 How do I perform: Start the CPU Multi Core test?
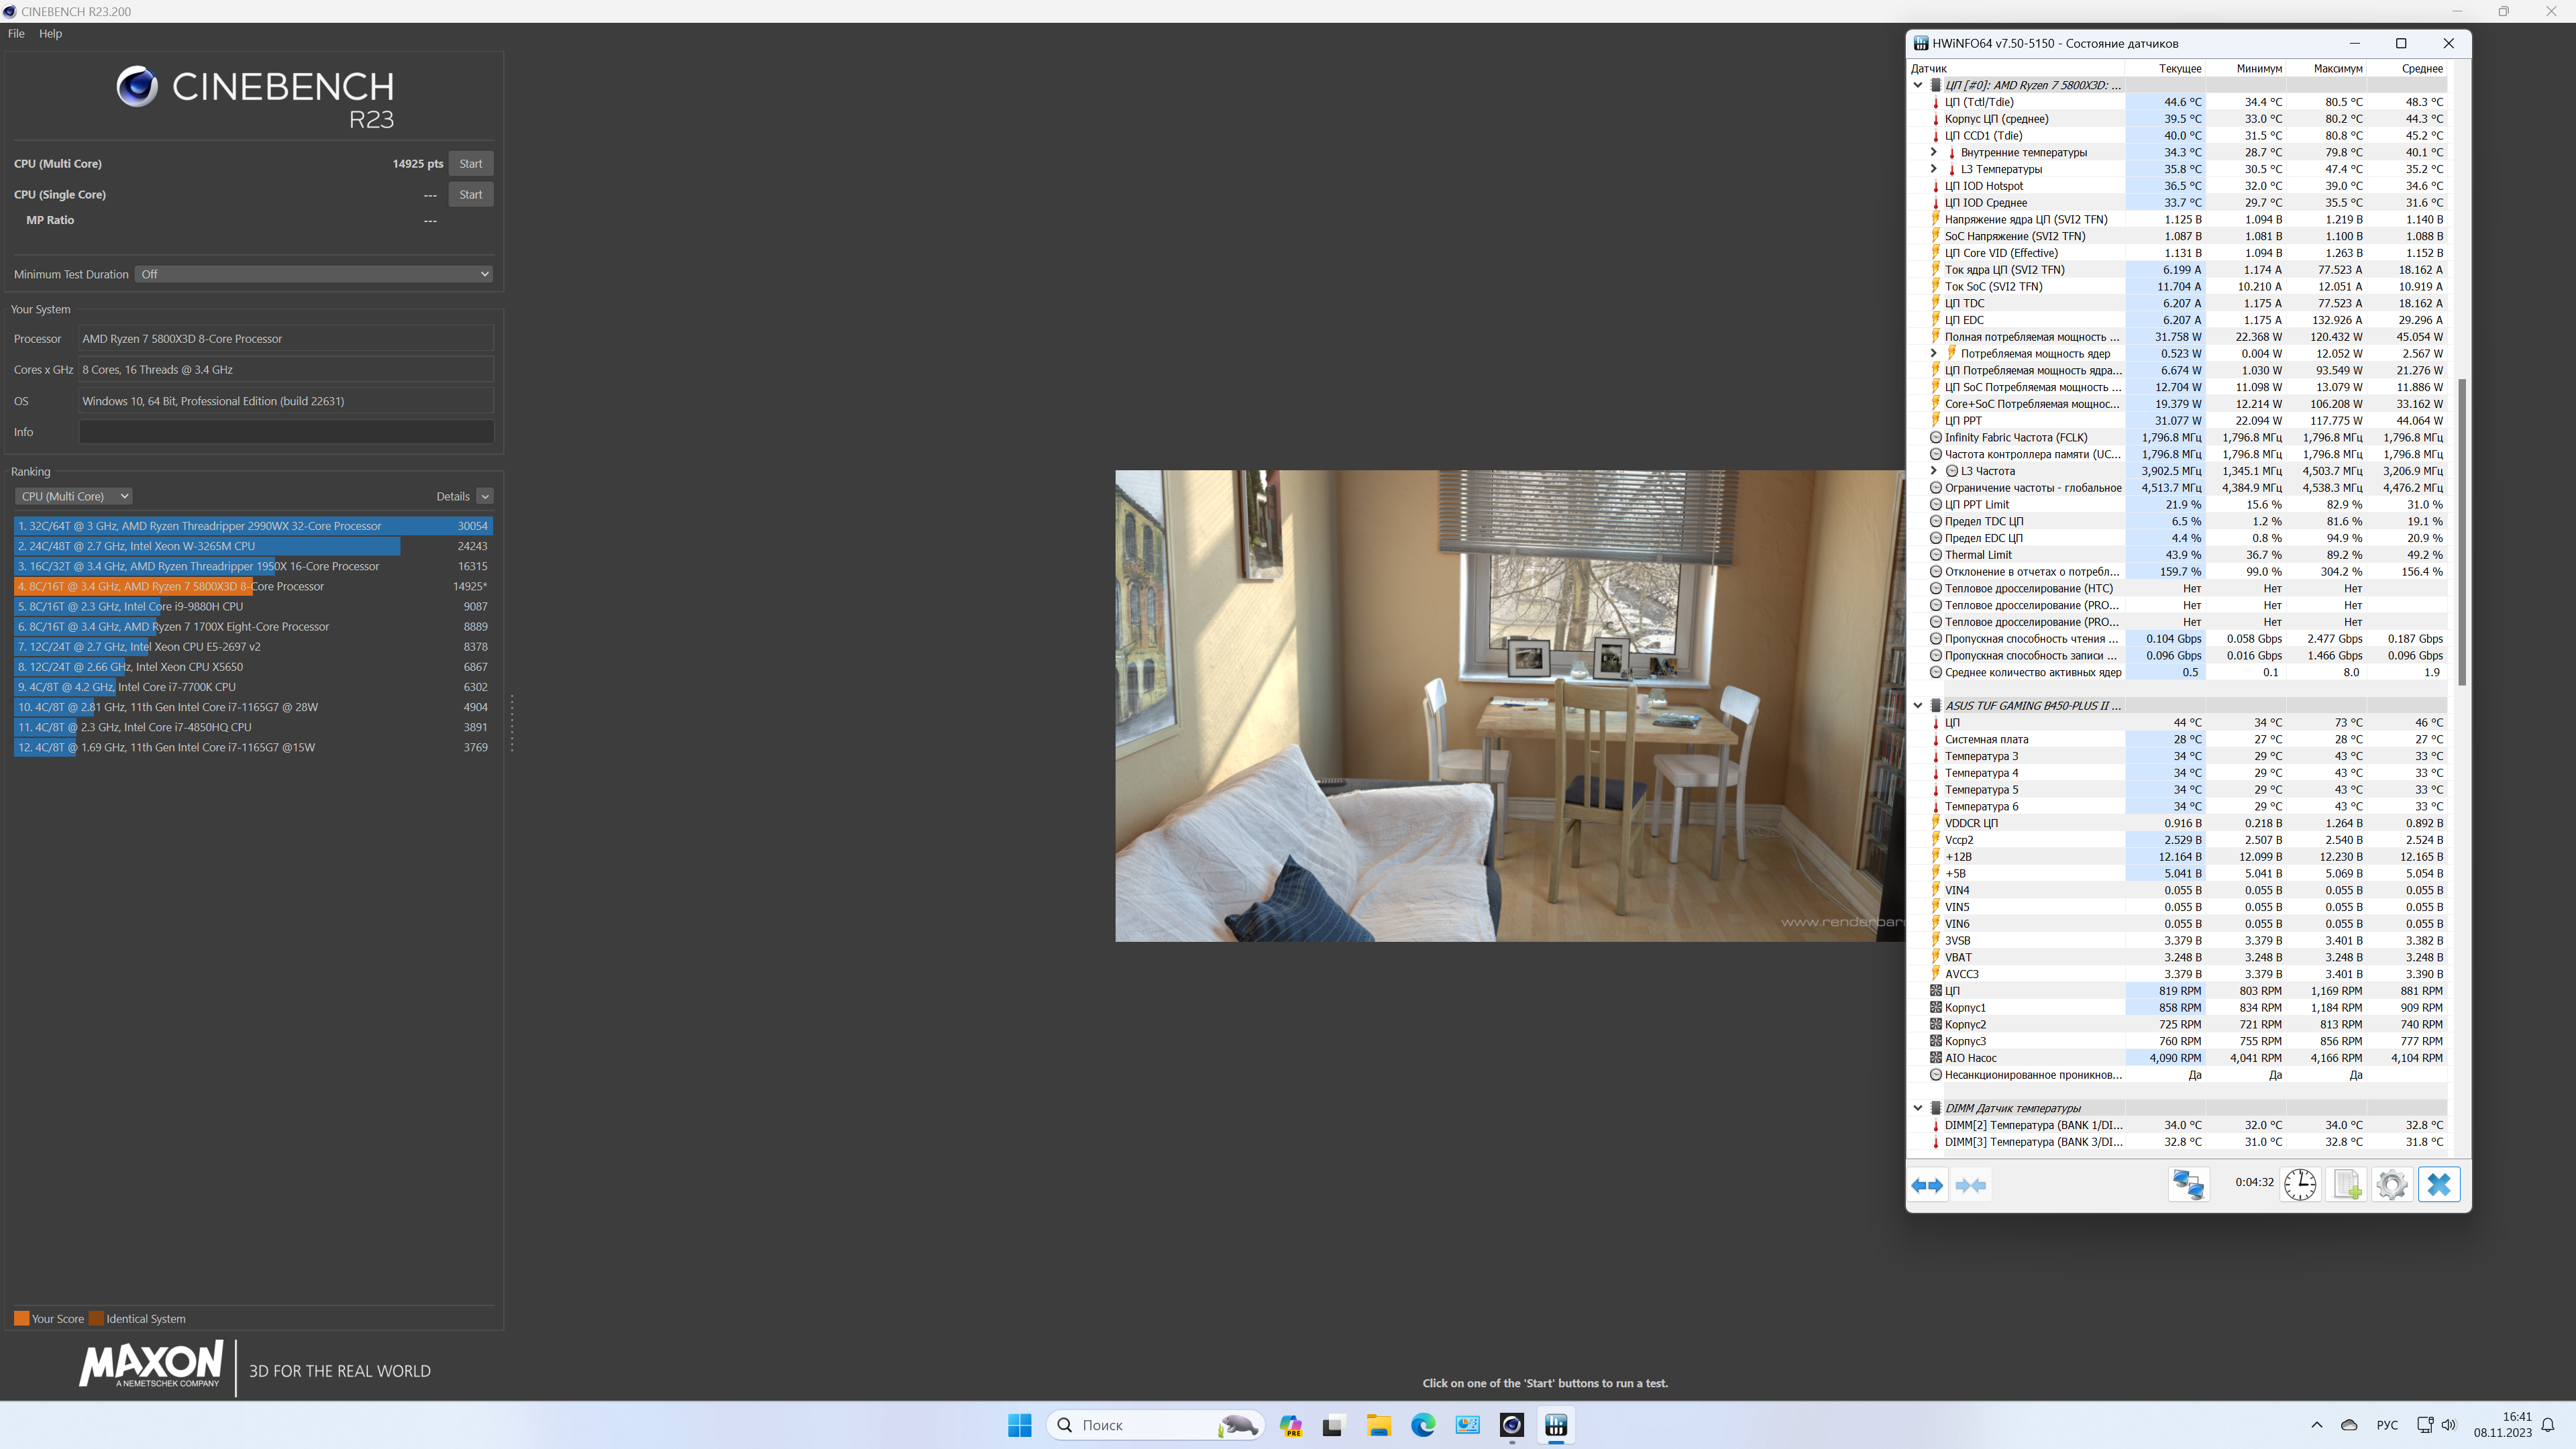point(470,164)
